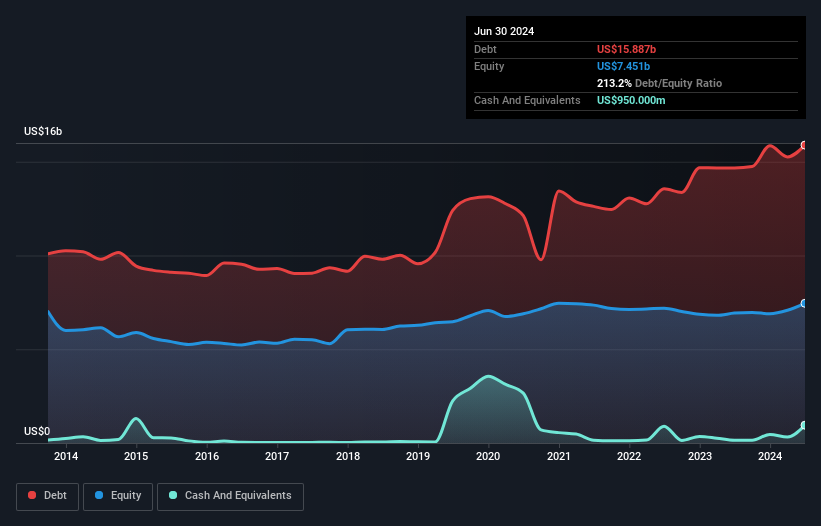Click the 2014 x-axis label
Viewport: 821px width, 526px height.
click(x=66, y=456)
